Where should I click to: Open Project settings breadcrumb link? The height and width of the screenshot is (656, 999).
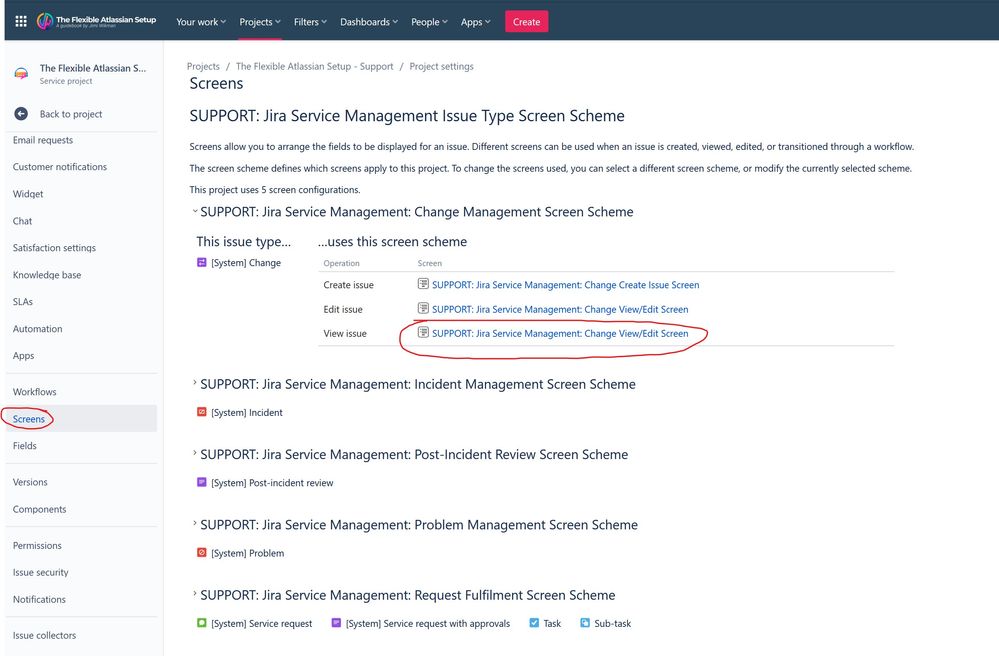442,66
